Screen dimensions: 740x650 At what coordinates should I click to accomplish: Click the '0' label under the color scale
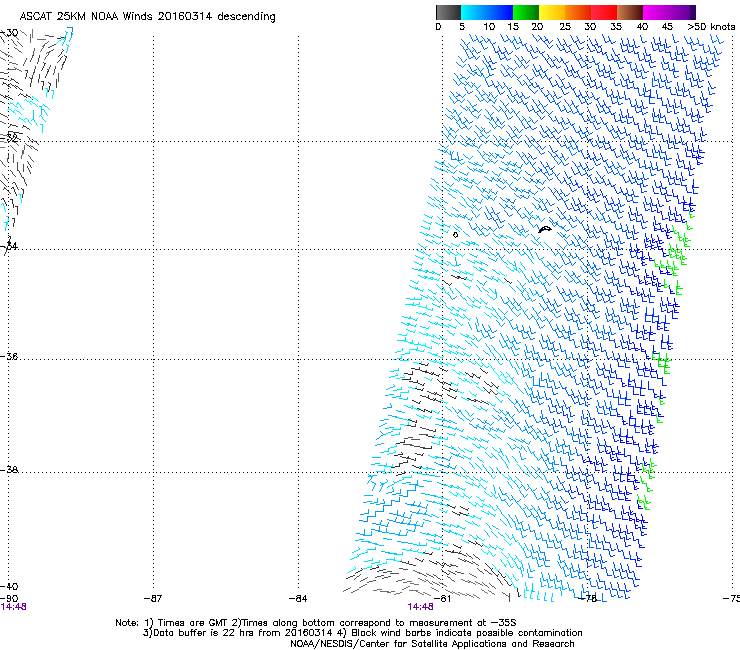coord(438,27)
